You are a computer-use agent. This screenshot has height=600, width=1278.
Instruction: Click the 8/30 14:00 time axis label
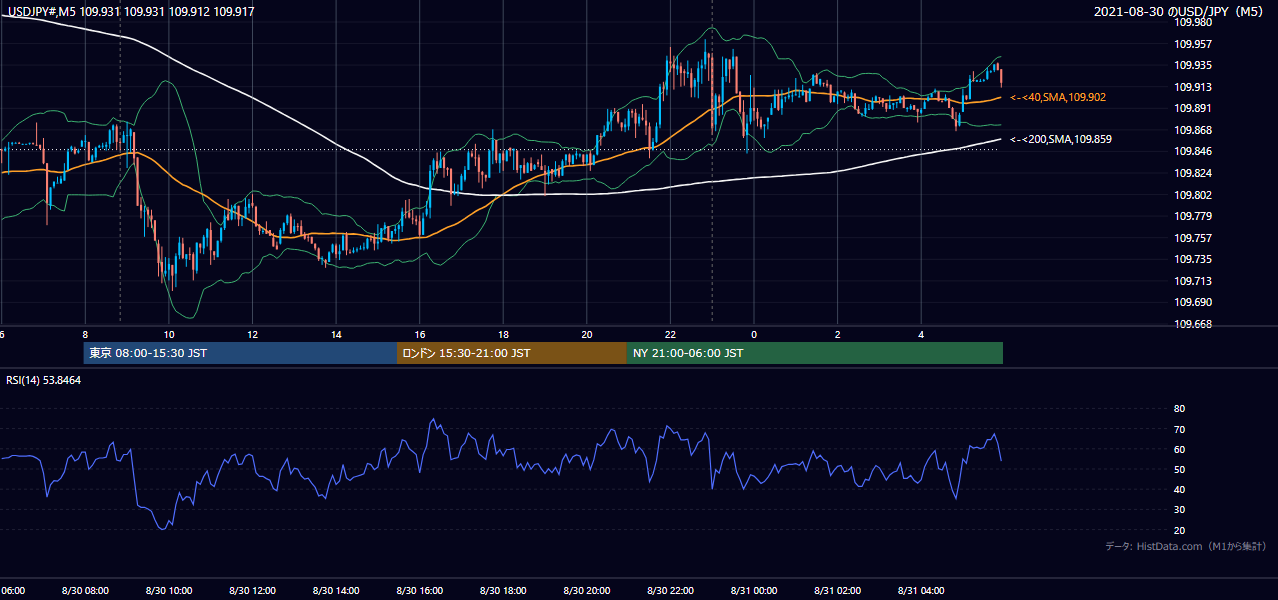click(x=336, y=591)
